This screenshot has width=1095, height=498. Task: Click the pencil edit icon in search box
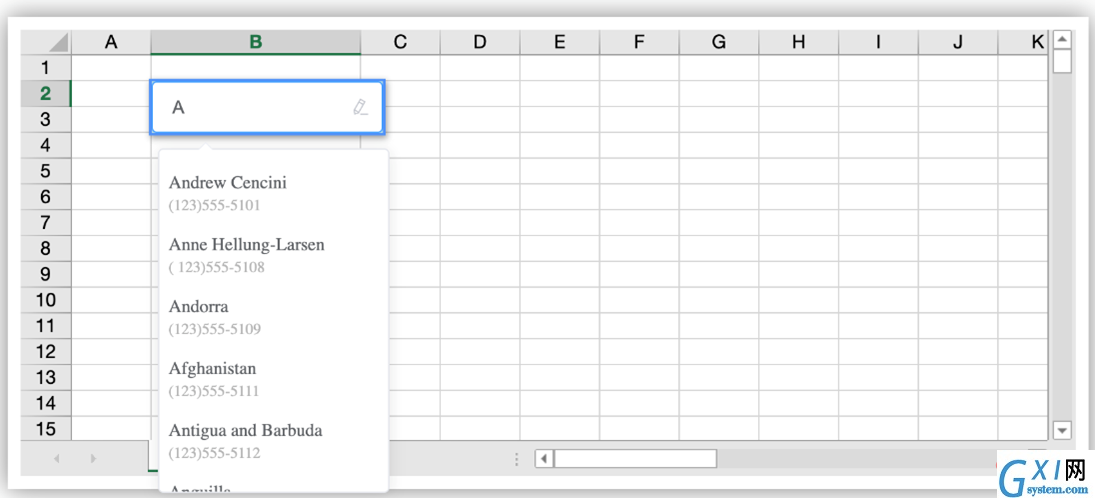click(x=360, y=108)
